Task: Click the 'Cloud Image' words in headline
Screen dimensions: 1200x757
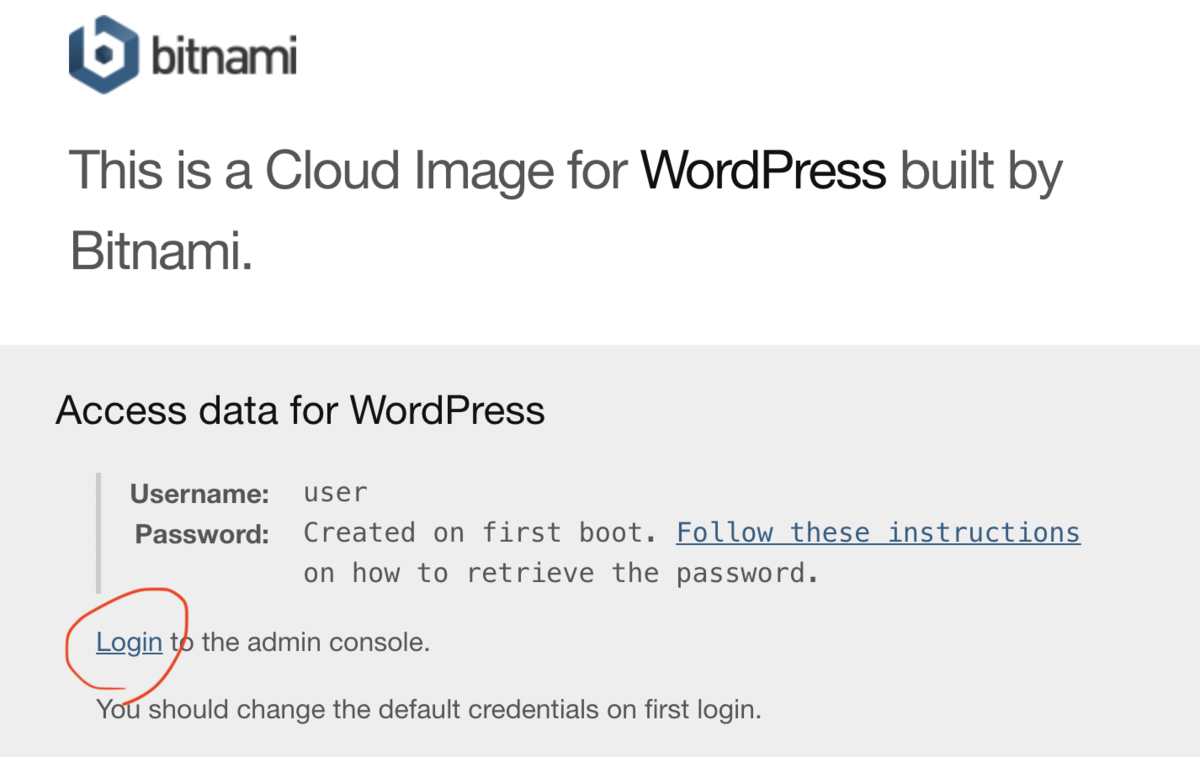Action: pos(408,171)
